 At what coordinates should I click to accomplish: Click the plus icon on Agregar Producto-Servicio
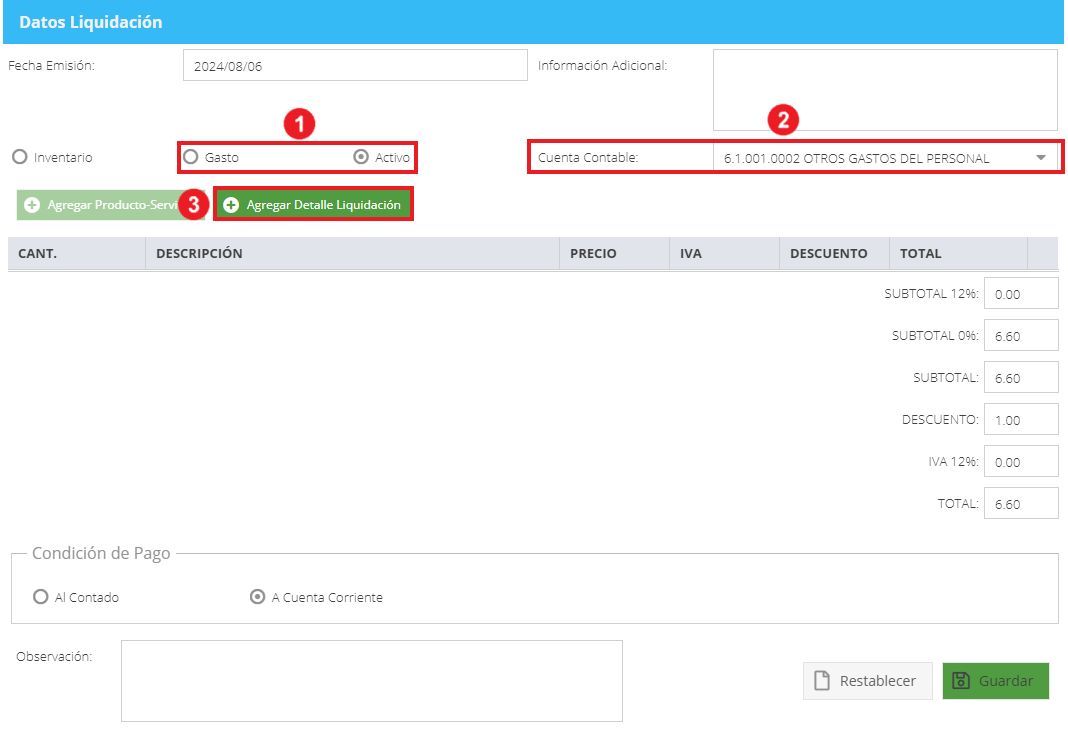[x=32, y=205]
